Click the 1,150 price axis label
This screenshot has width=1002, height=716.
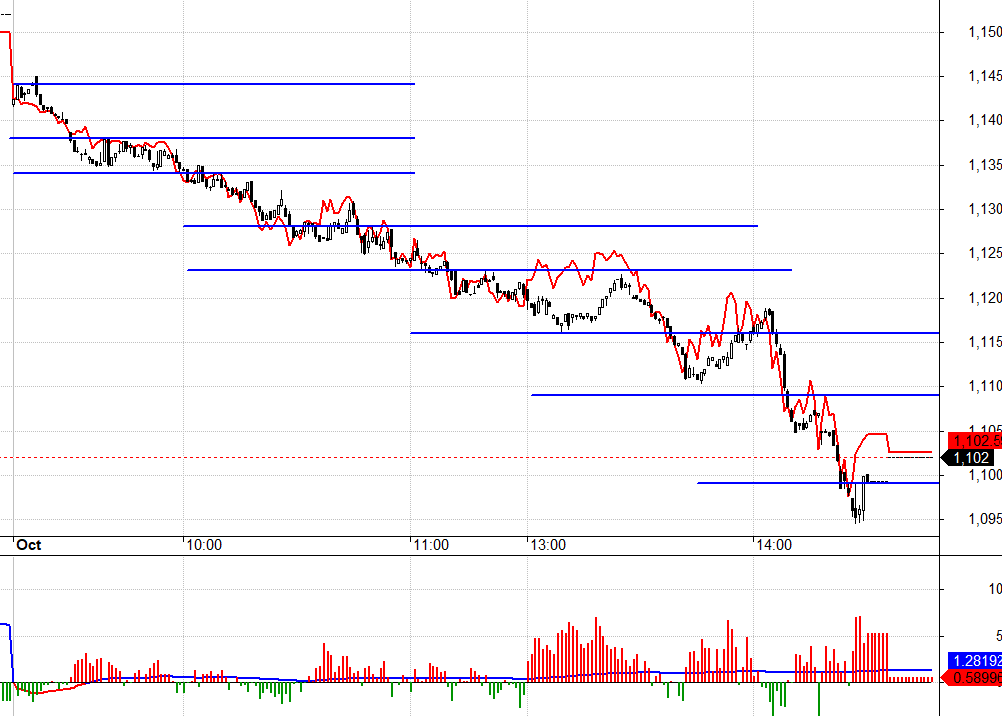(x=984, y=32)
